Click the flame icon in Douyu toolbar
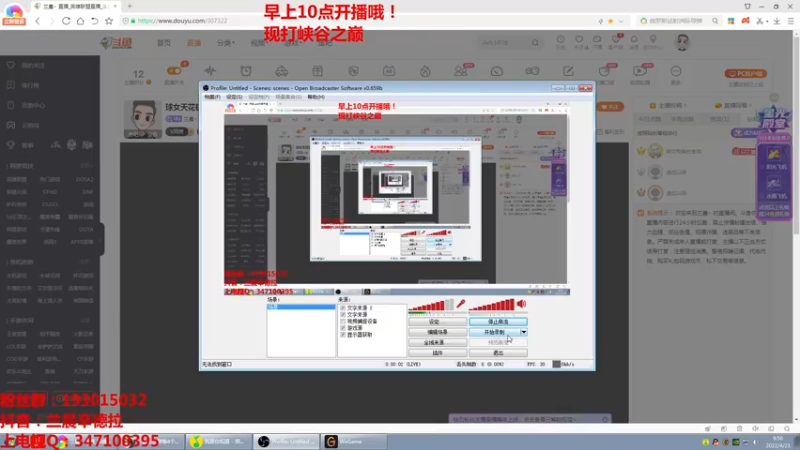The height and width of the screenshot is (450, 800). pos(425,71)
